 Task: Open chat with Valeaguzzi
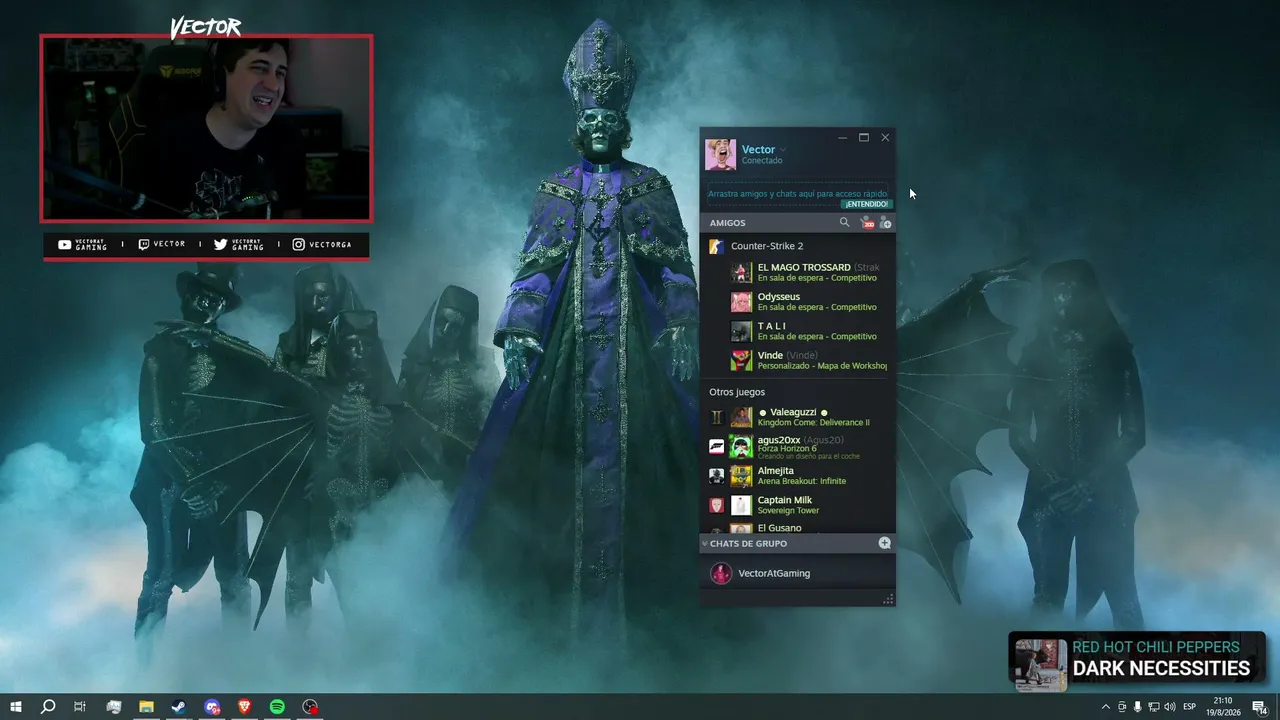tap(798, 417)
